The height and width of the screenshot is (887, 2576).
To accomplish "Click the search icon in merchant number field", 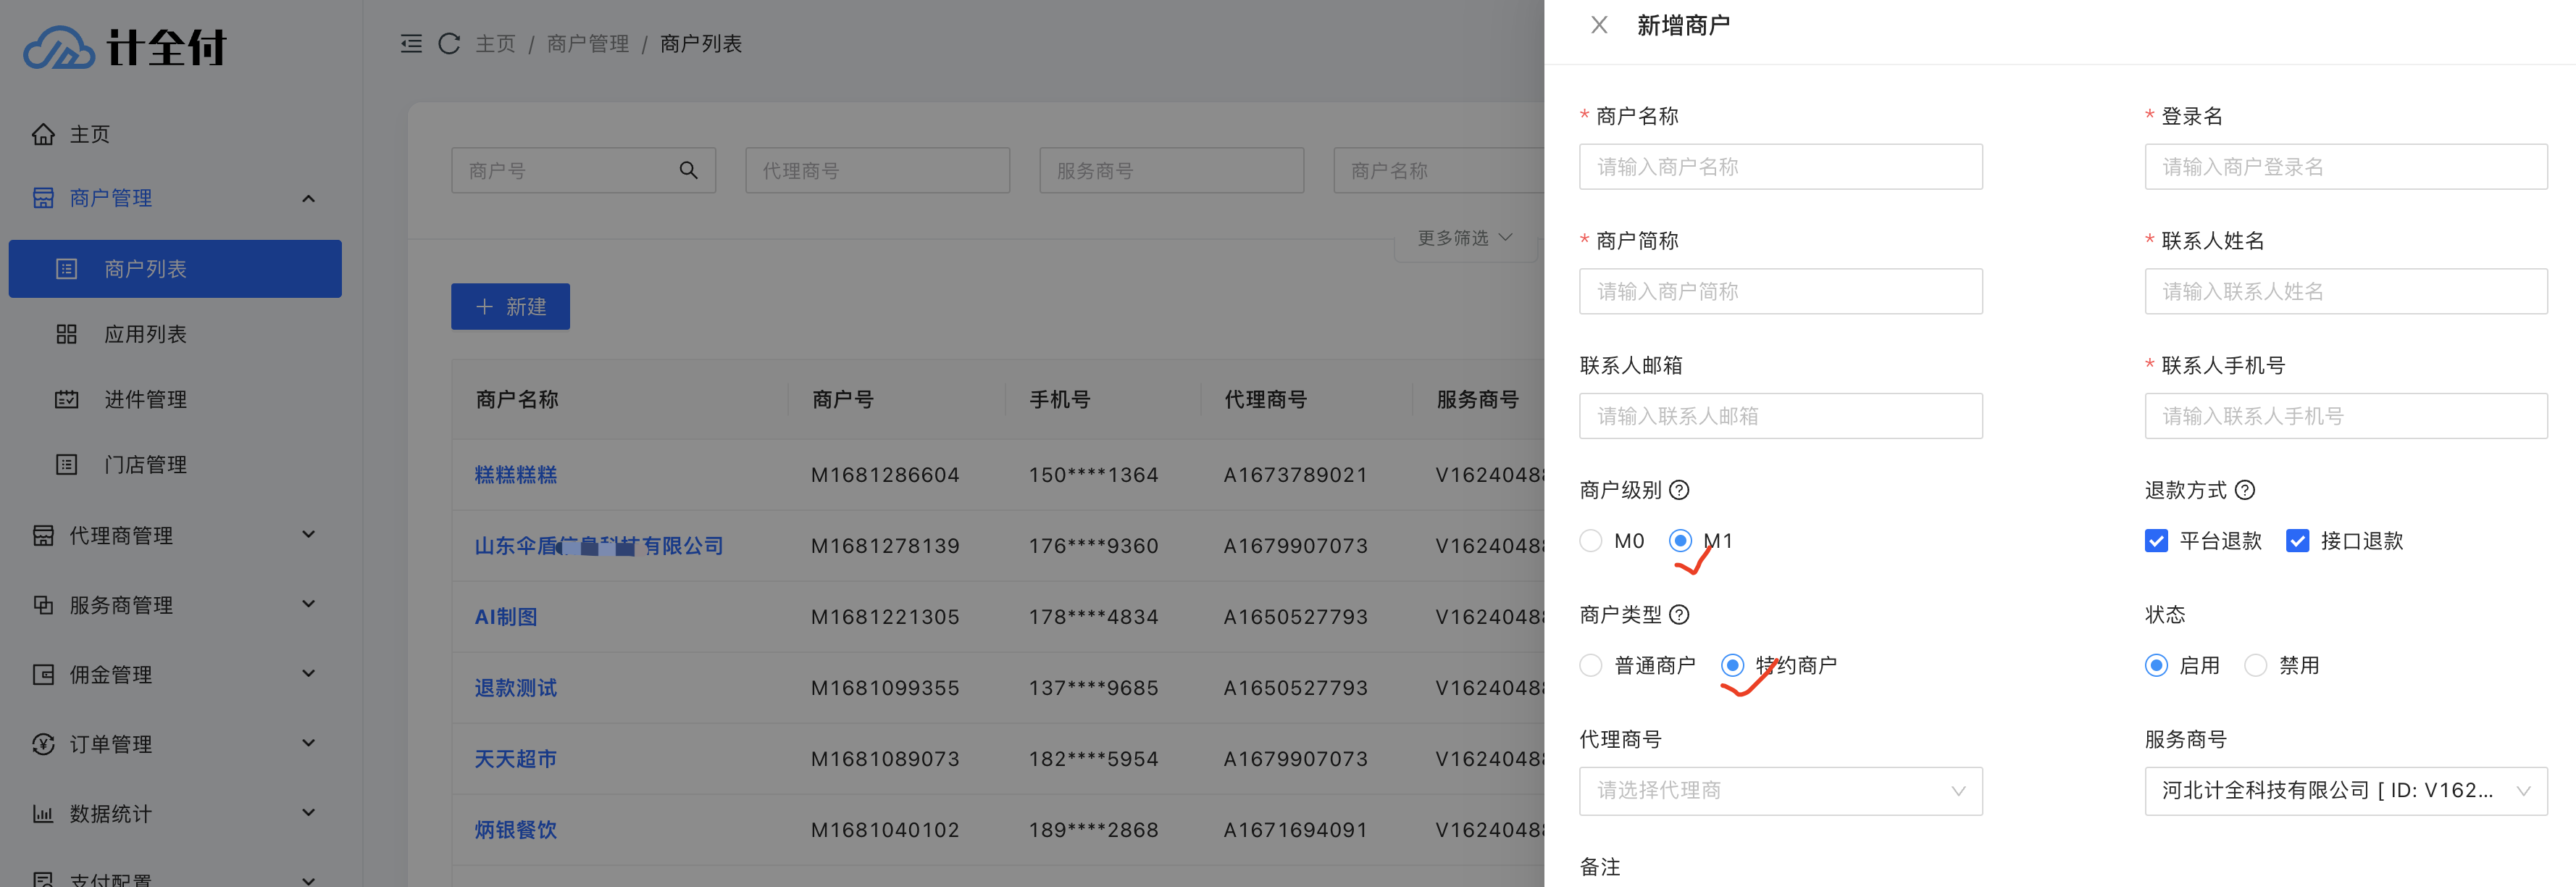I will [688, 170].
